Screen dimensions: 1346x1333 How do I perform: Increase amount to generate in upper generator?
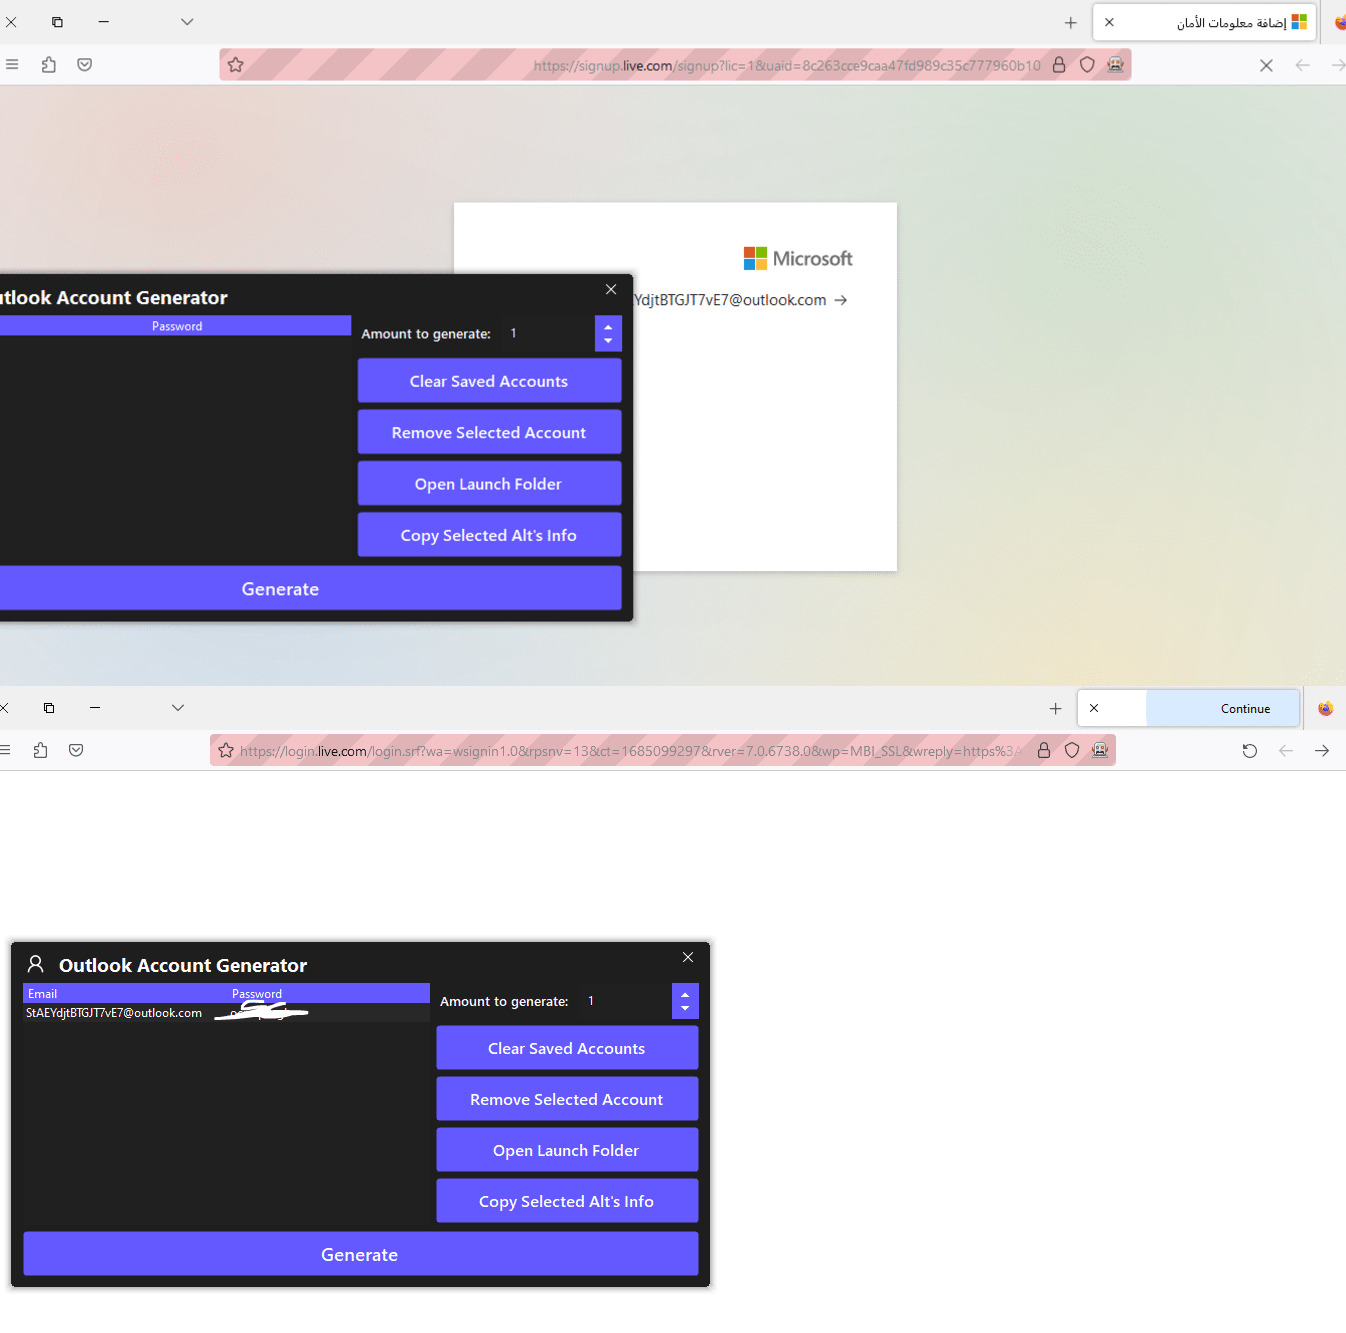tap(608, 327)
